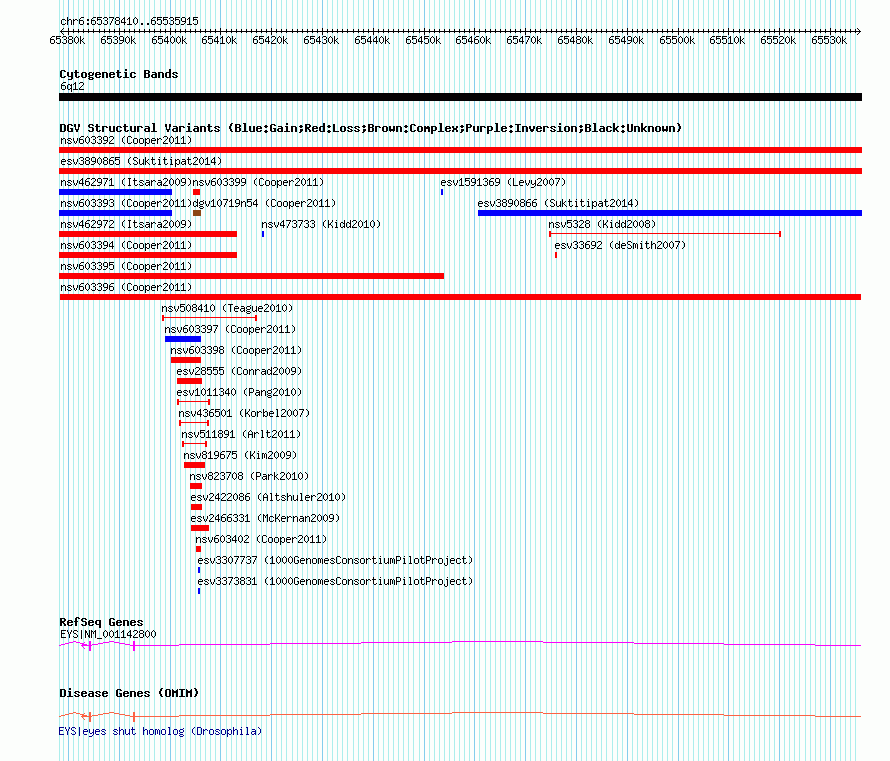Click the chr6:65378410..65535915 coordinate label
The image size is (890, 761).
click(x=129, y=21)
